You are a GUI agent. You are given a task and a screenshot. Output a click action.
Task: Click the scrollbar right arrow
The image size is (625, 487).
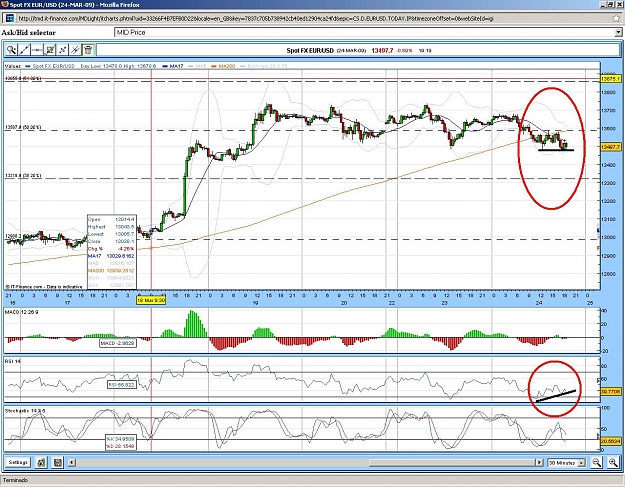pyautogui.click(x=539, y=462)
